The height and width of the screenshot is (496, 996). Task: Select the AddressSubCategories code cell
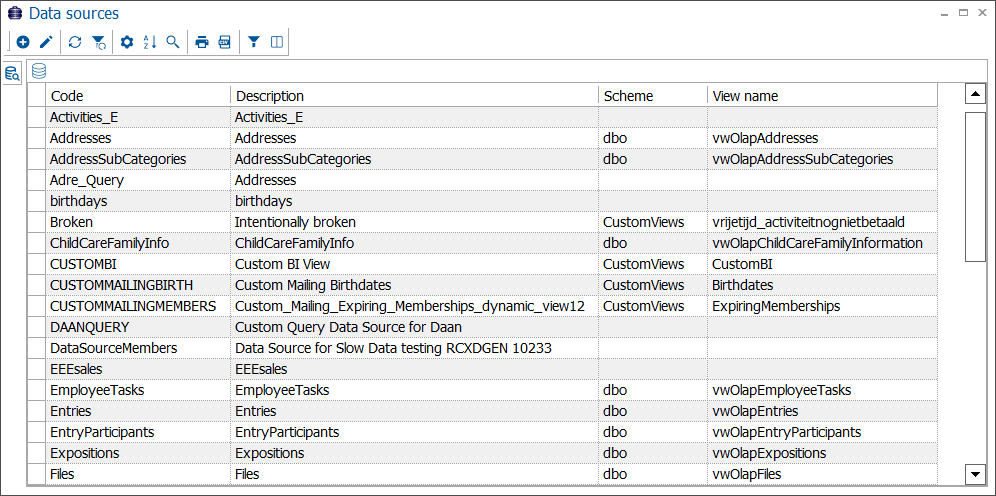(138, 159)
